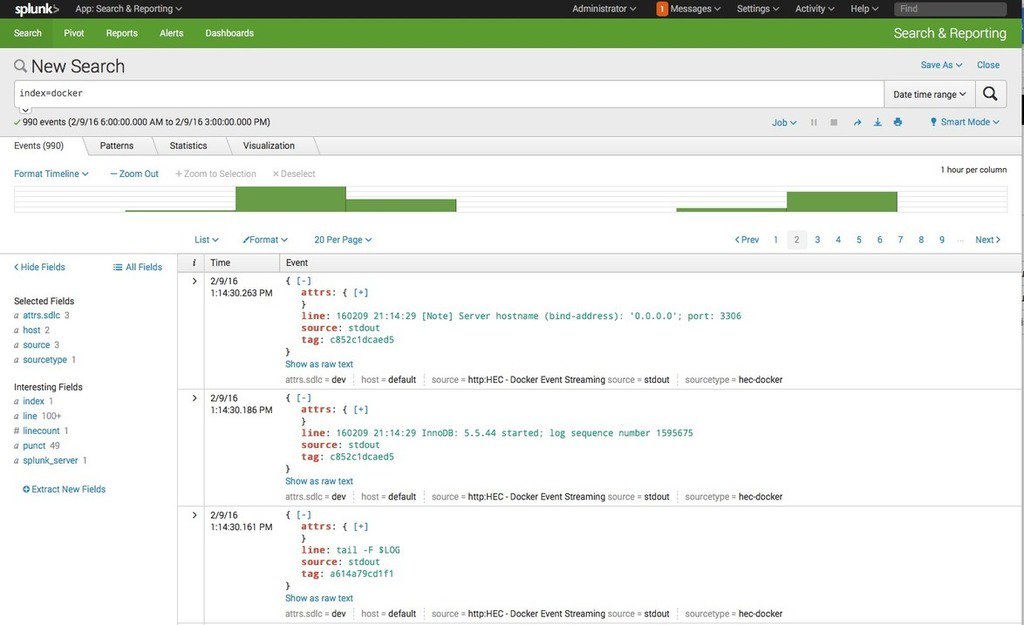Open the orange Messages notification badge

point(662,8)
